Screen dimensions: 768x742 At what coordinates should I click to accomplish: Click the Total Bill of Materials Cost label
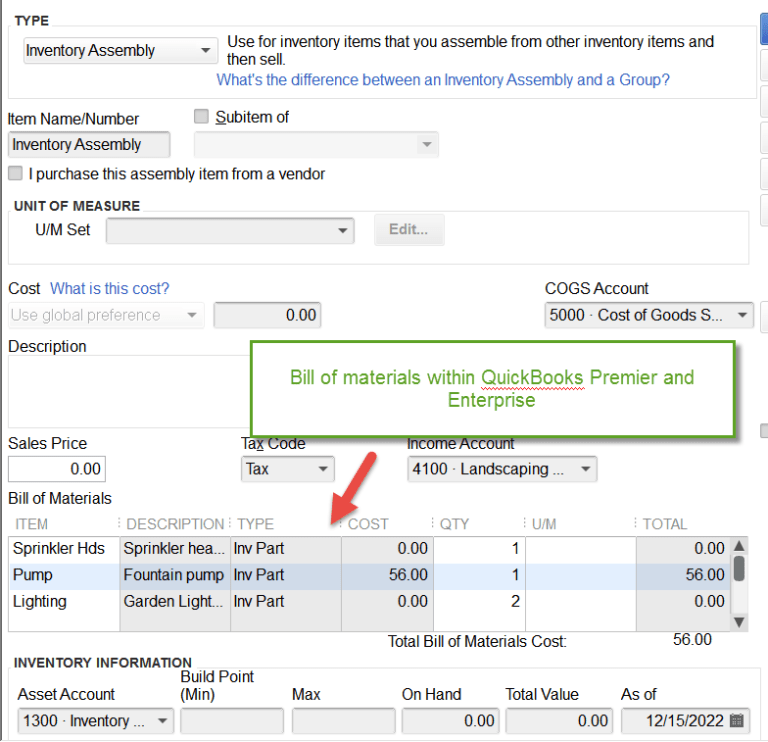477,641
